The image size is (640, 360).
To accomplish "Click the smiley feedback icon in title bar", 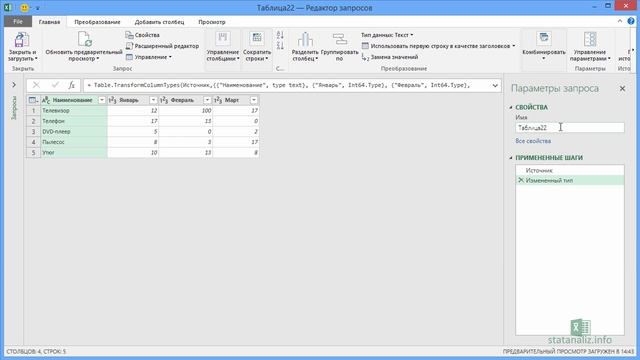I will click(x=24, y=8).
